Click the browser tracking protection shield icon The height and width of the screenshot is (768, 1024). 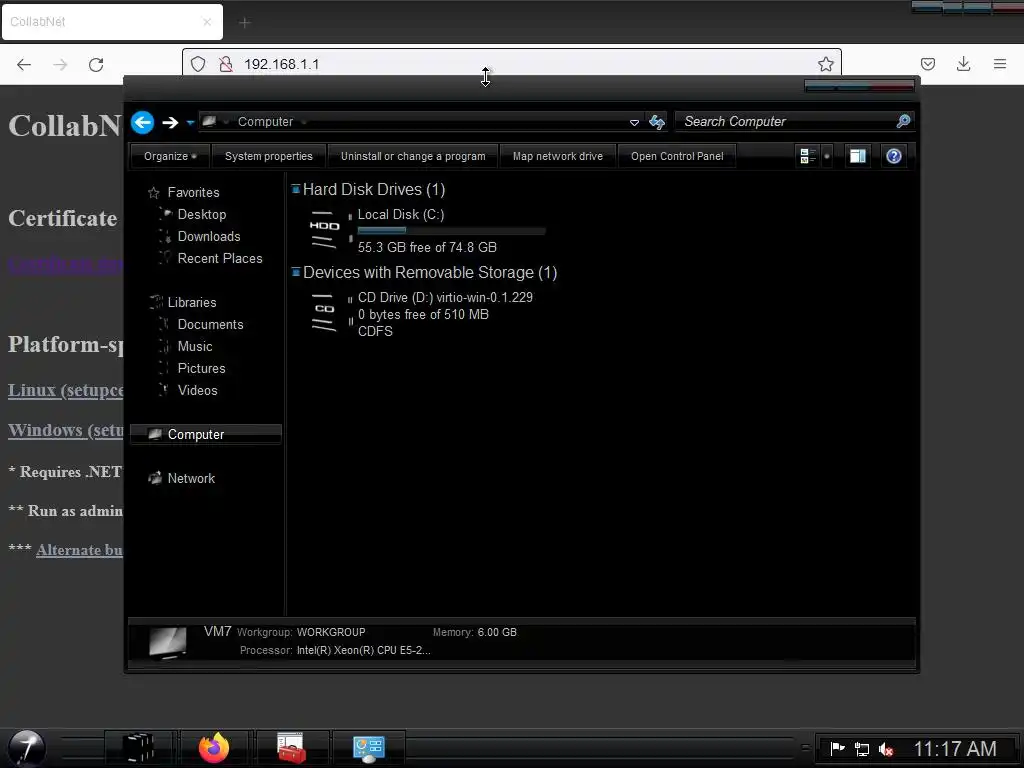(x=198, y=64)
